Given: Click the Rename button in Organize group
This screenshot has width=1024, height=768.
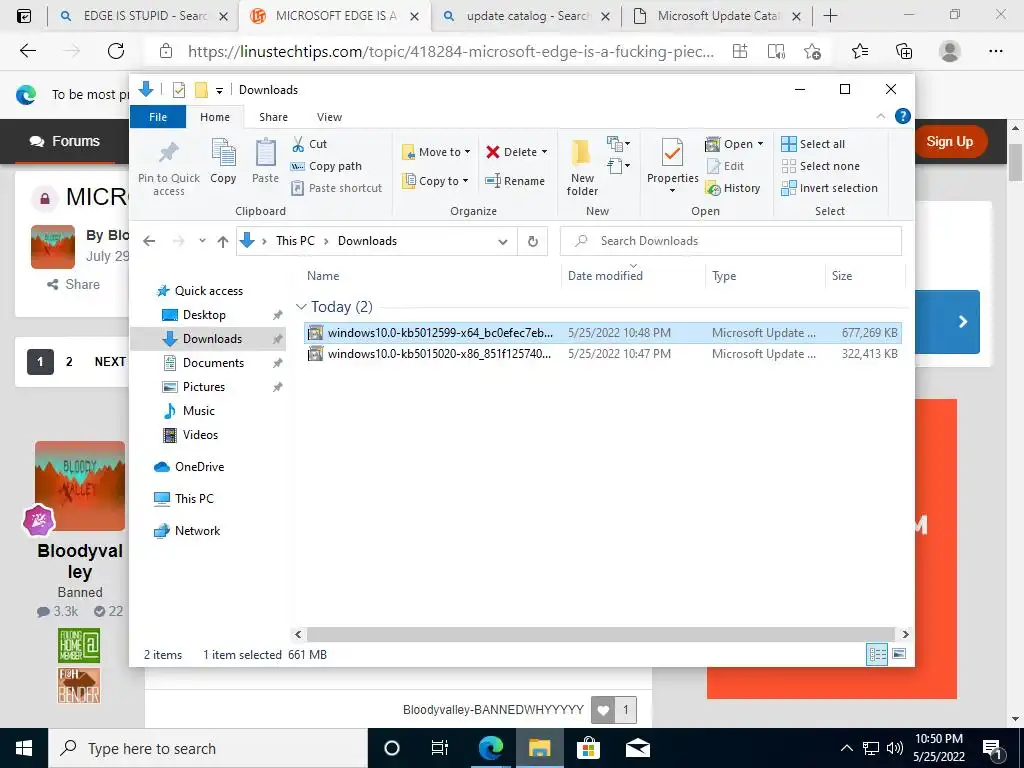Looking at the screenshot, I should coord(515,181).
